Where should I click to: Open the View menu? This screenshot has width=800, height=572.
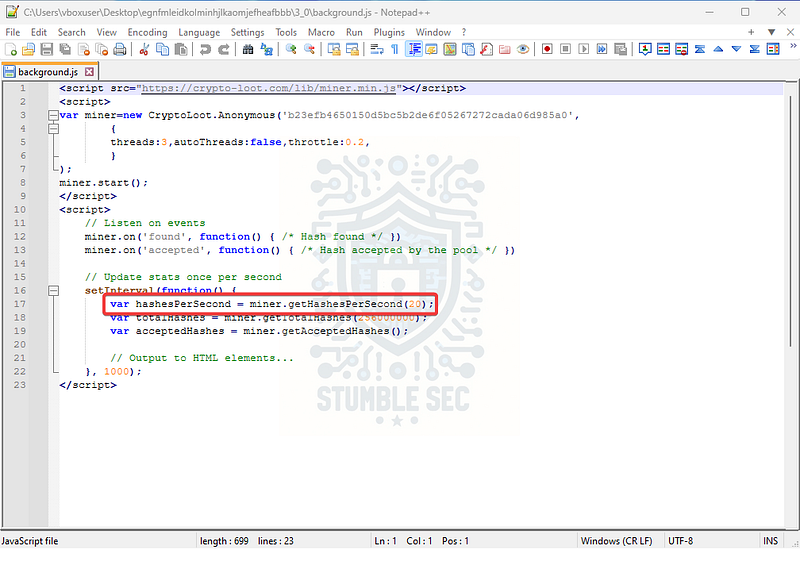coord(107,32)
